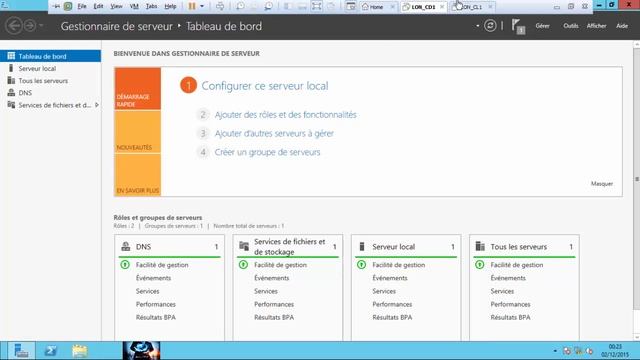Open the Afficher menu
Image resolution: width=640 pixels, height=360 pixels.
pos(596,26)
